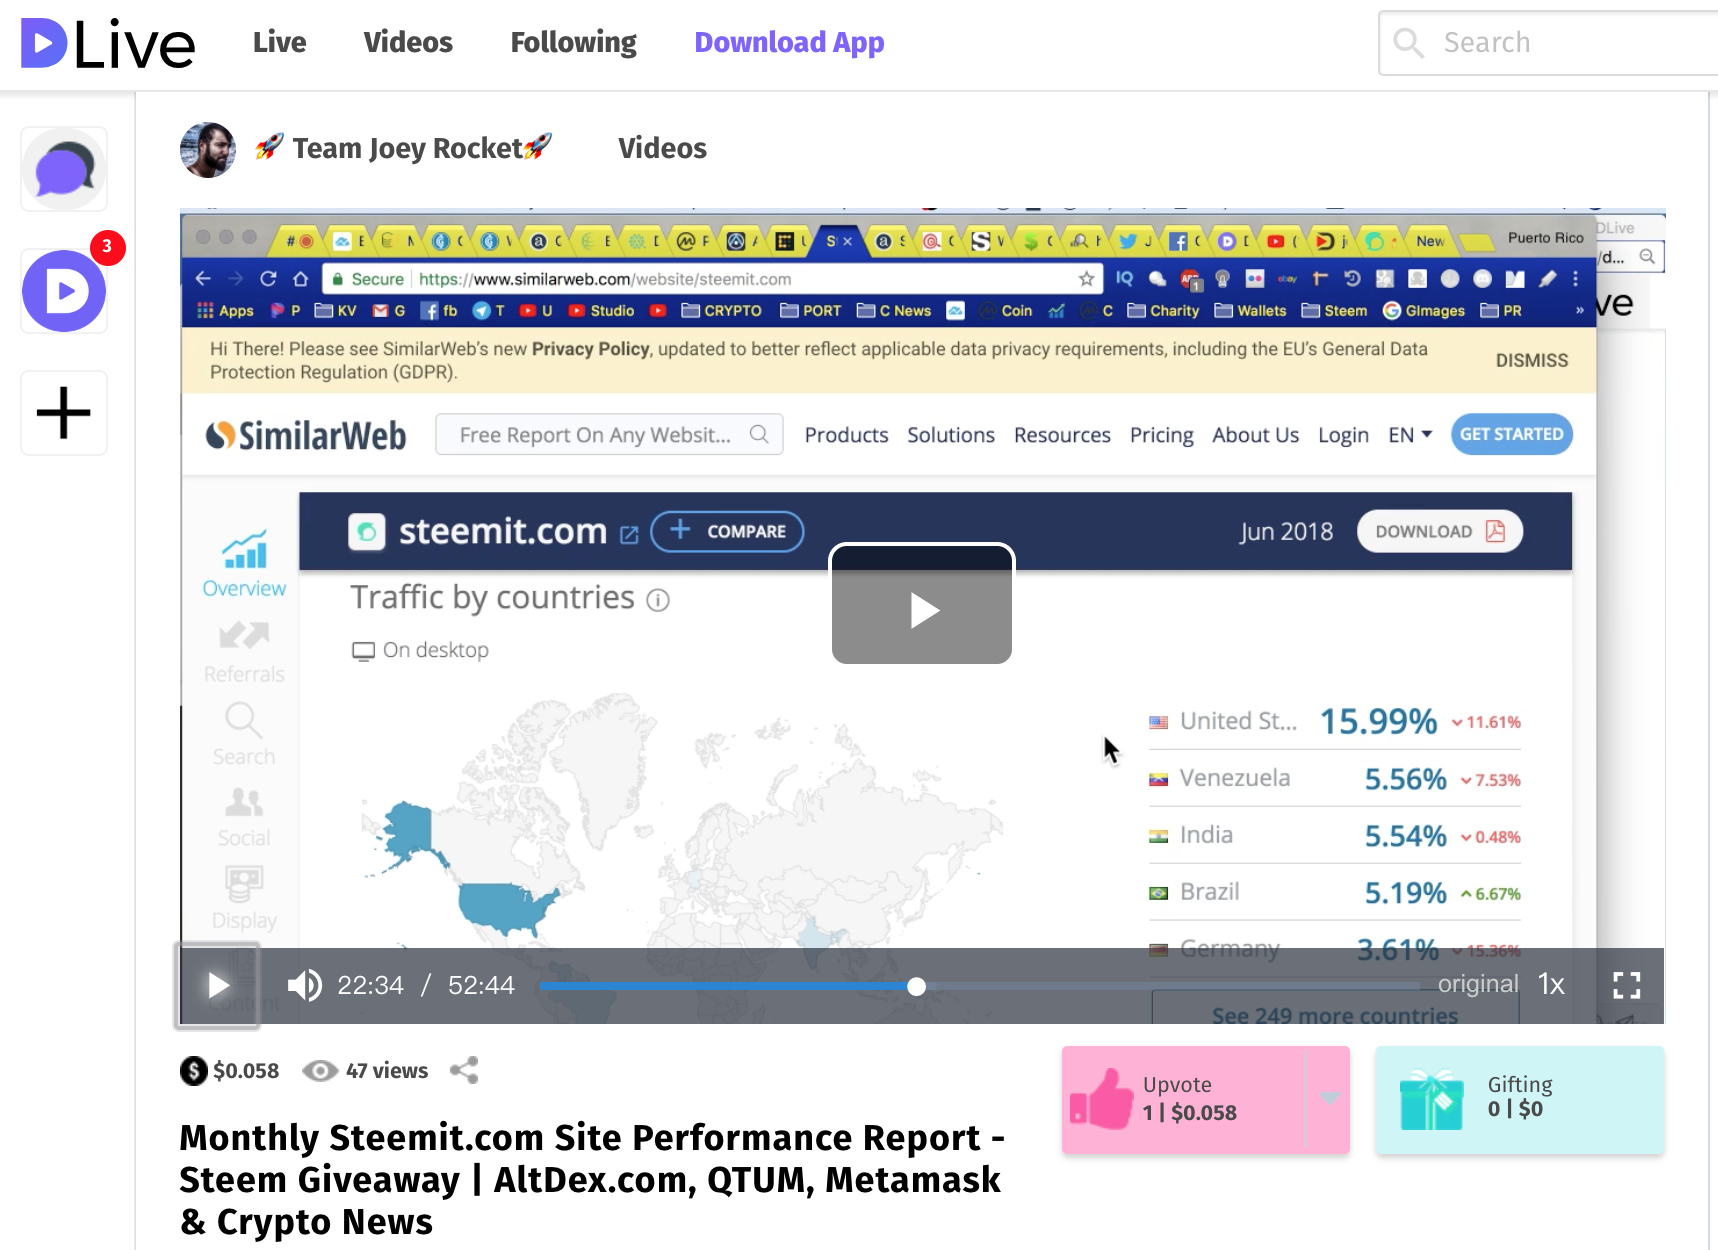Upvote the video with the pink Upvote button
Viewport: 1718px width, 1250px height.
[x=1184, y=1099]
